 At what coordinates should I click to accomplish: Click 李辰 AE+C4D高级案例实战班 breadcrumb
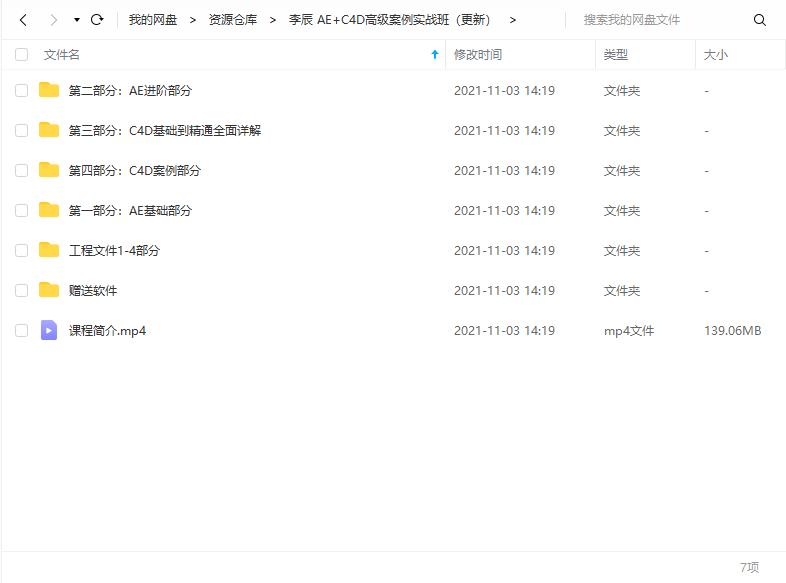[x=389, y=20]
